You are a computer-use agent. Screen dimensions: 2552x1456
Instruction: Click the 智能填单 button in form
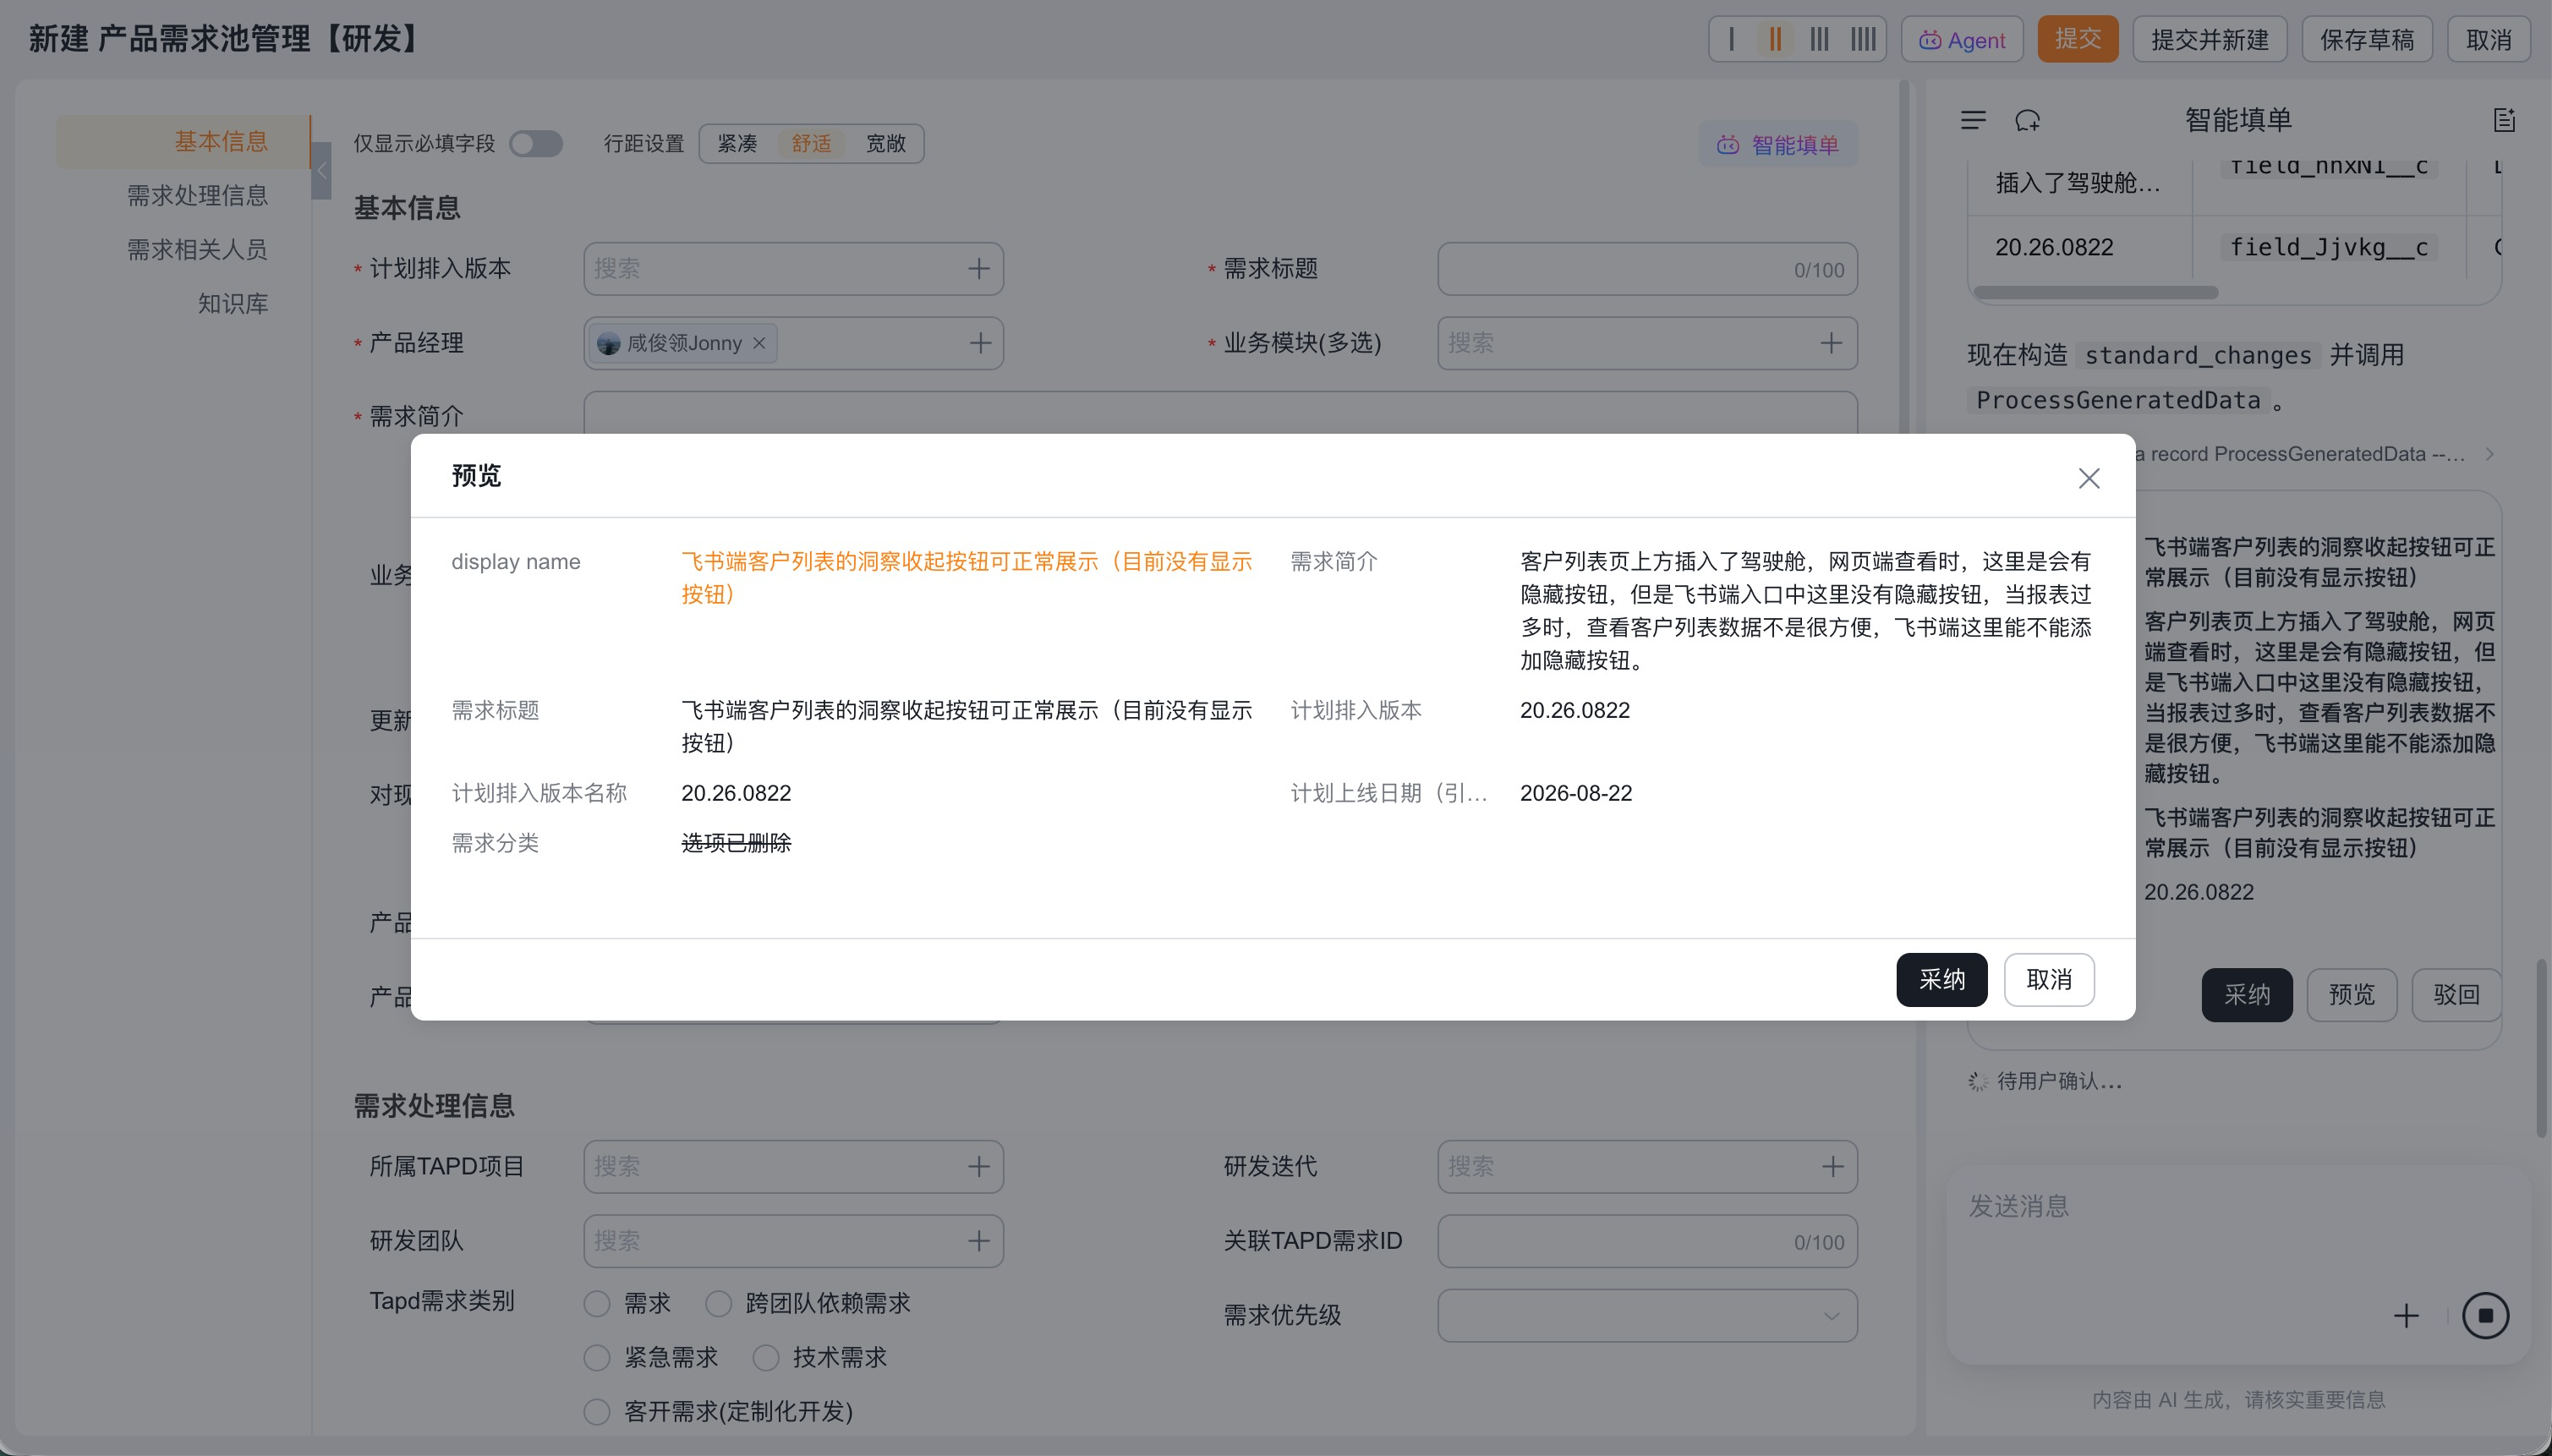pyautogui.click(x=1778, y=145)
